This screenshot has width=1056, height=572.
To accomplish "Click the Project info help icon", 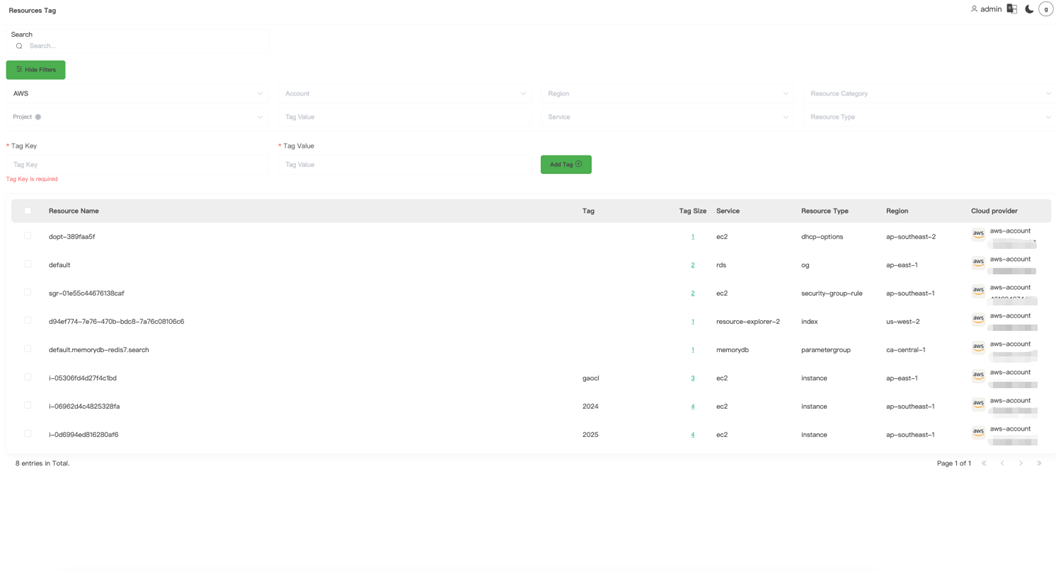I will (x=38, y=117).
